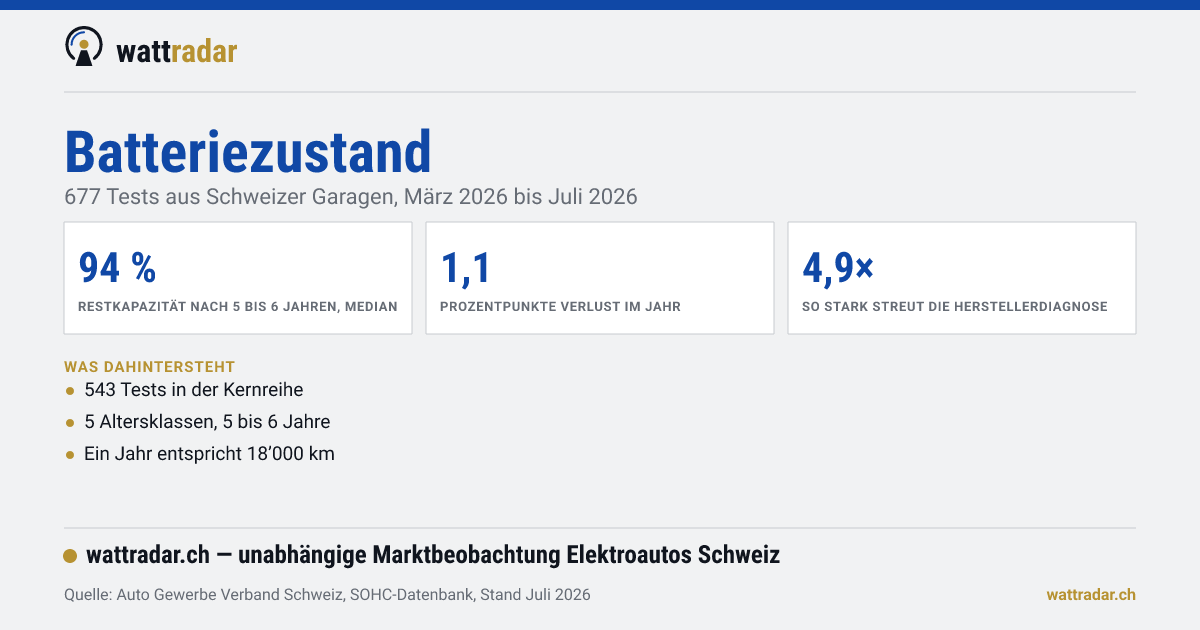Image resolution: width=1200 pixels, height=630 pixels.
Task: Click the '94 %' stat value
Action: [117, 267]
